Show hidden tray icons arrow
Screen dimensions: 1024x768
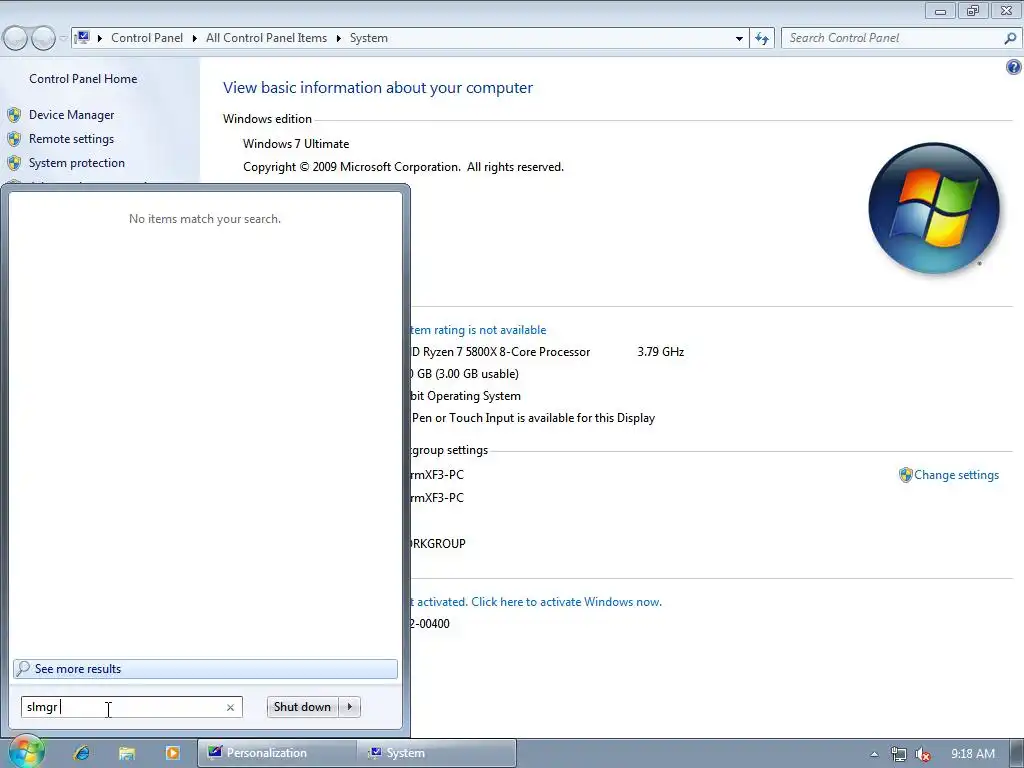point(874,754)
